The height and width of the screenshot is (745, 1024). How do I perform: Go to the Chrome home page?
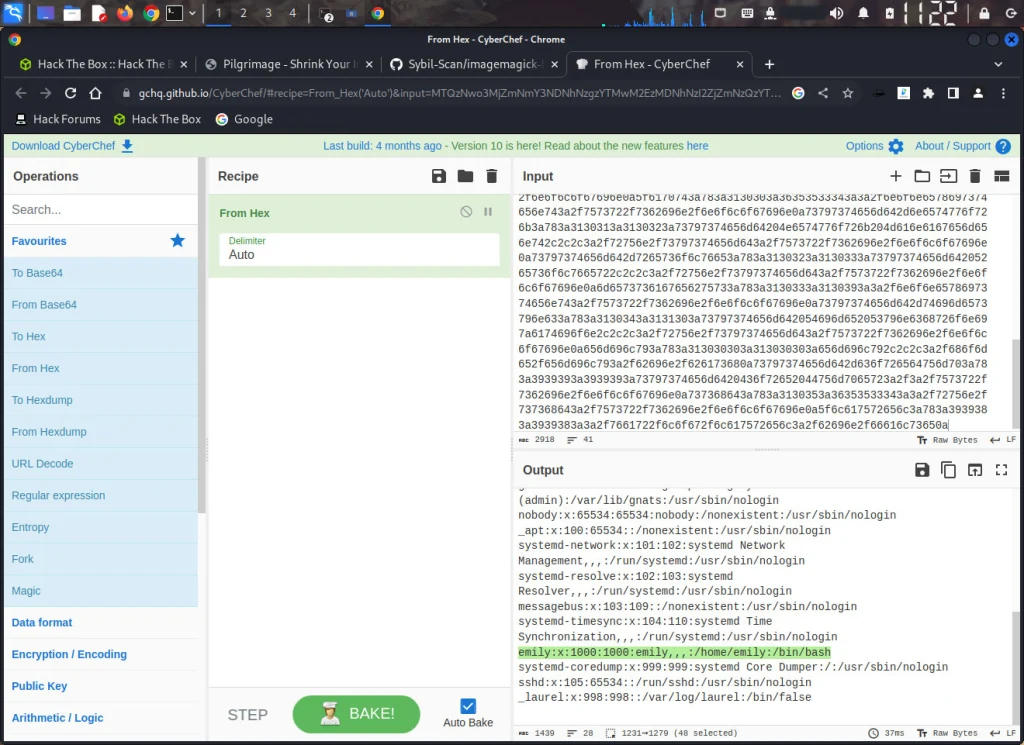[x=95, y=93]
